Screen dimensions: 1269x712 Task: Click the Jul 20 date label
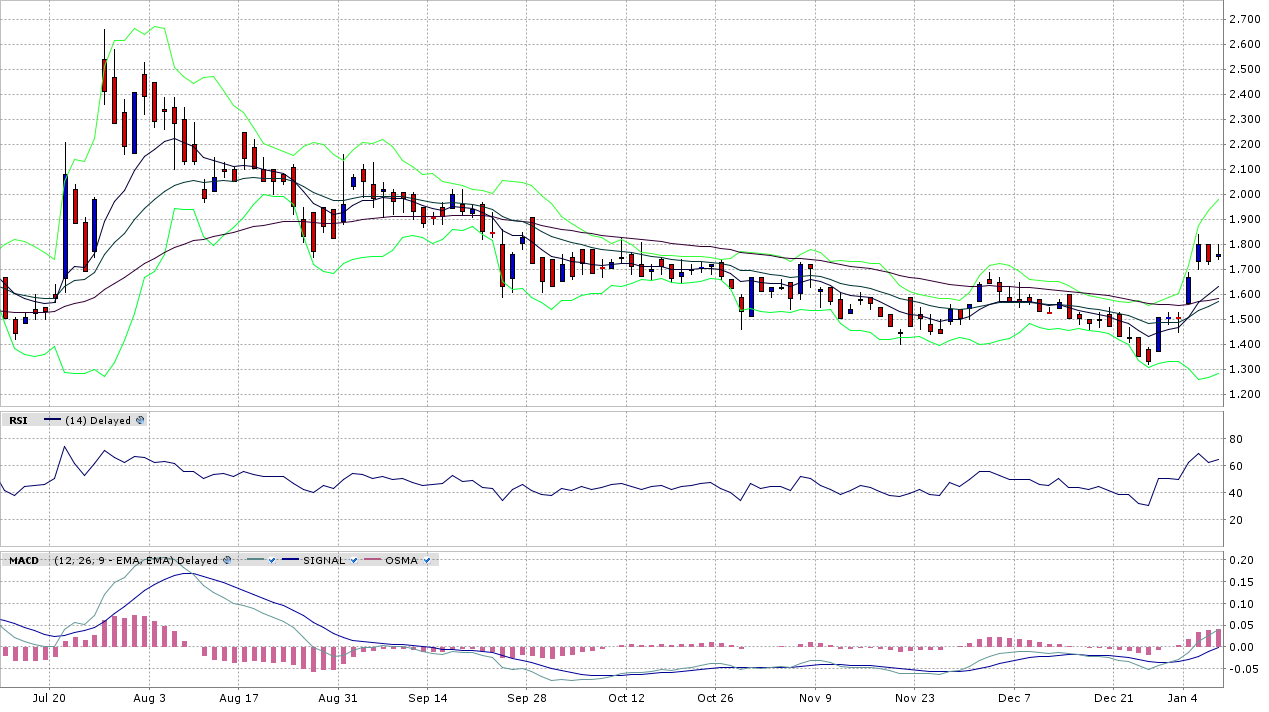point(50,697)
